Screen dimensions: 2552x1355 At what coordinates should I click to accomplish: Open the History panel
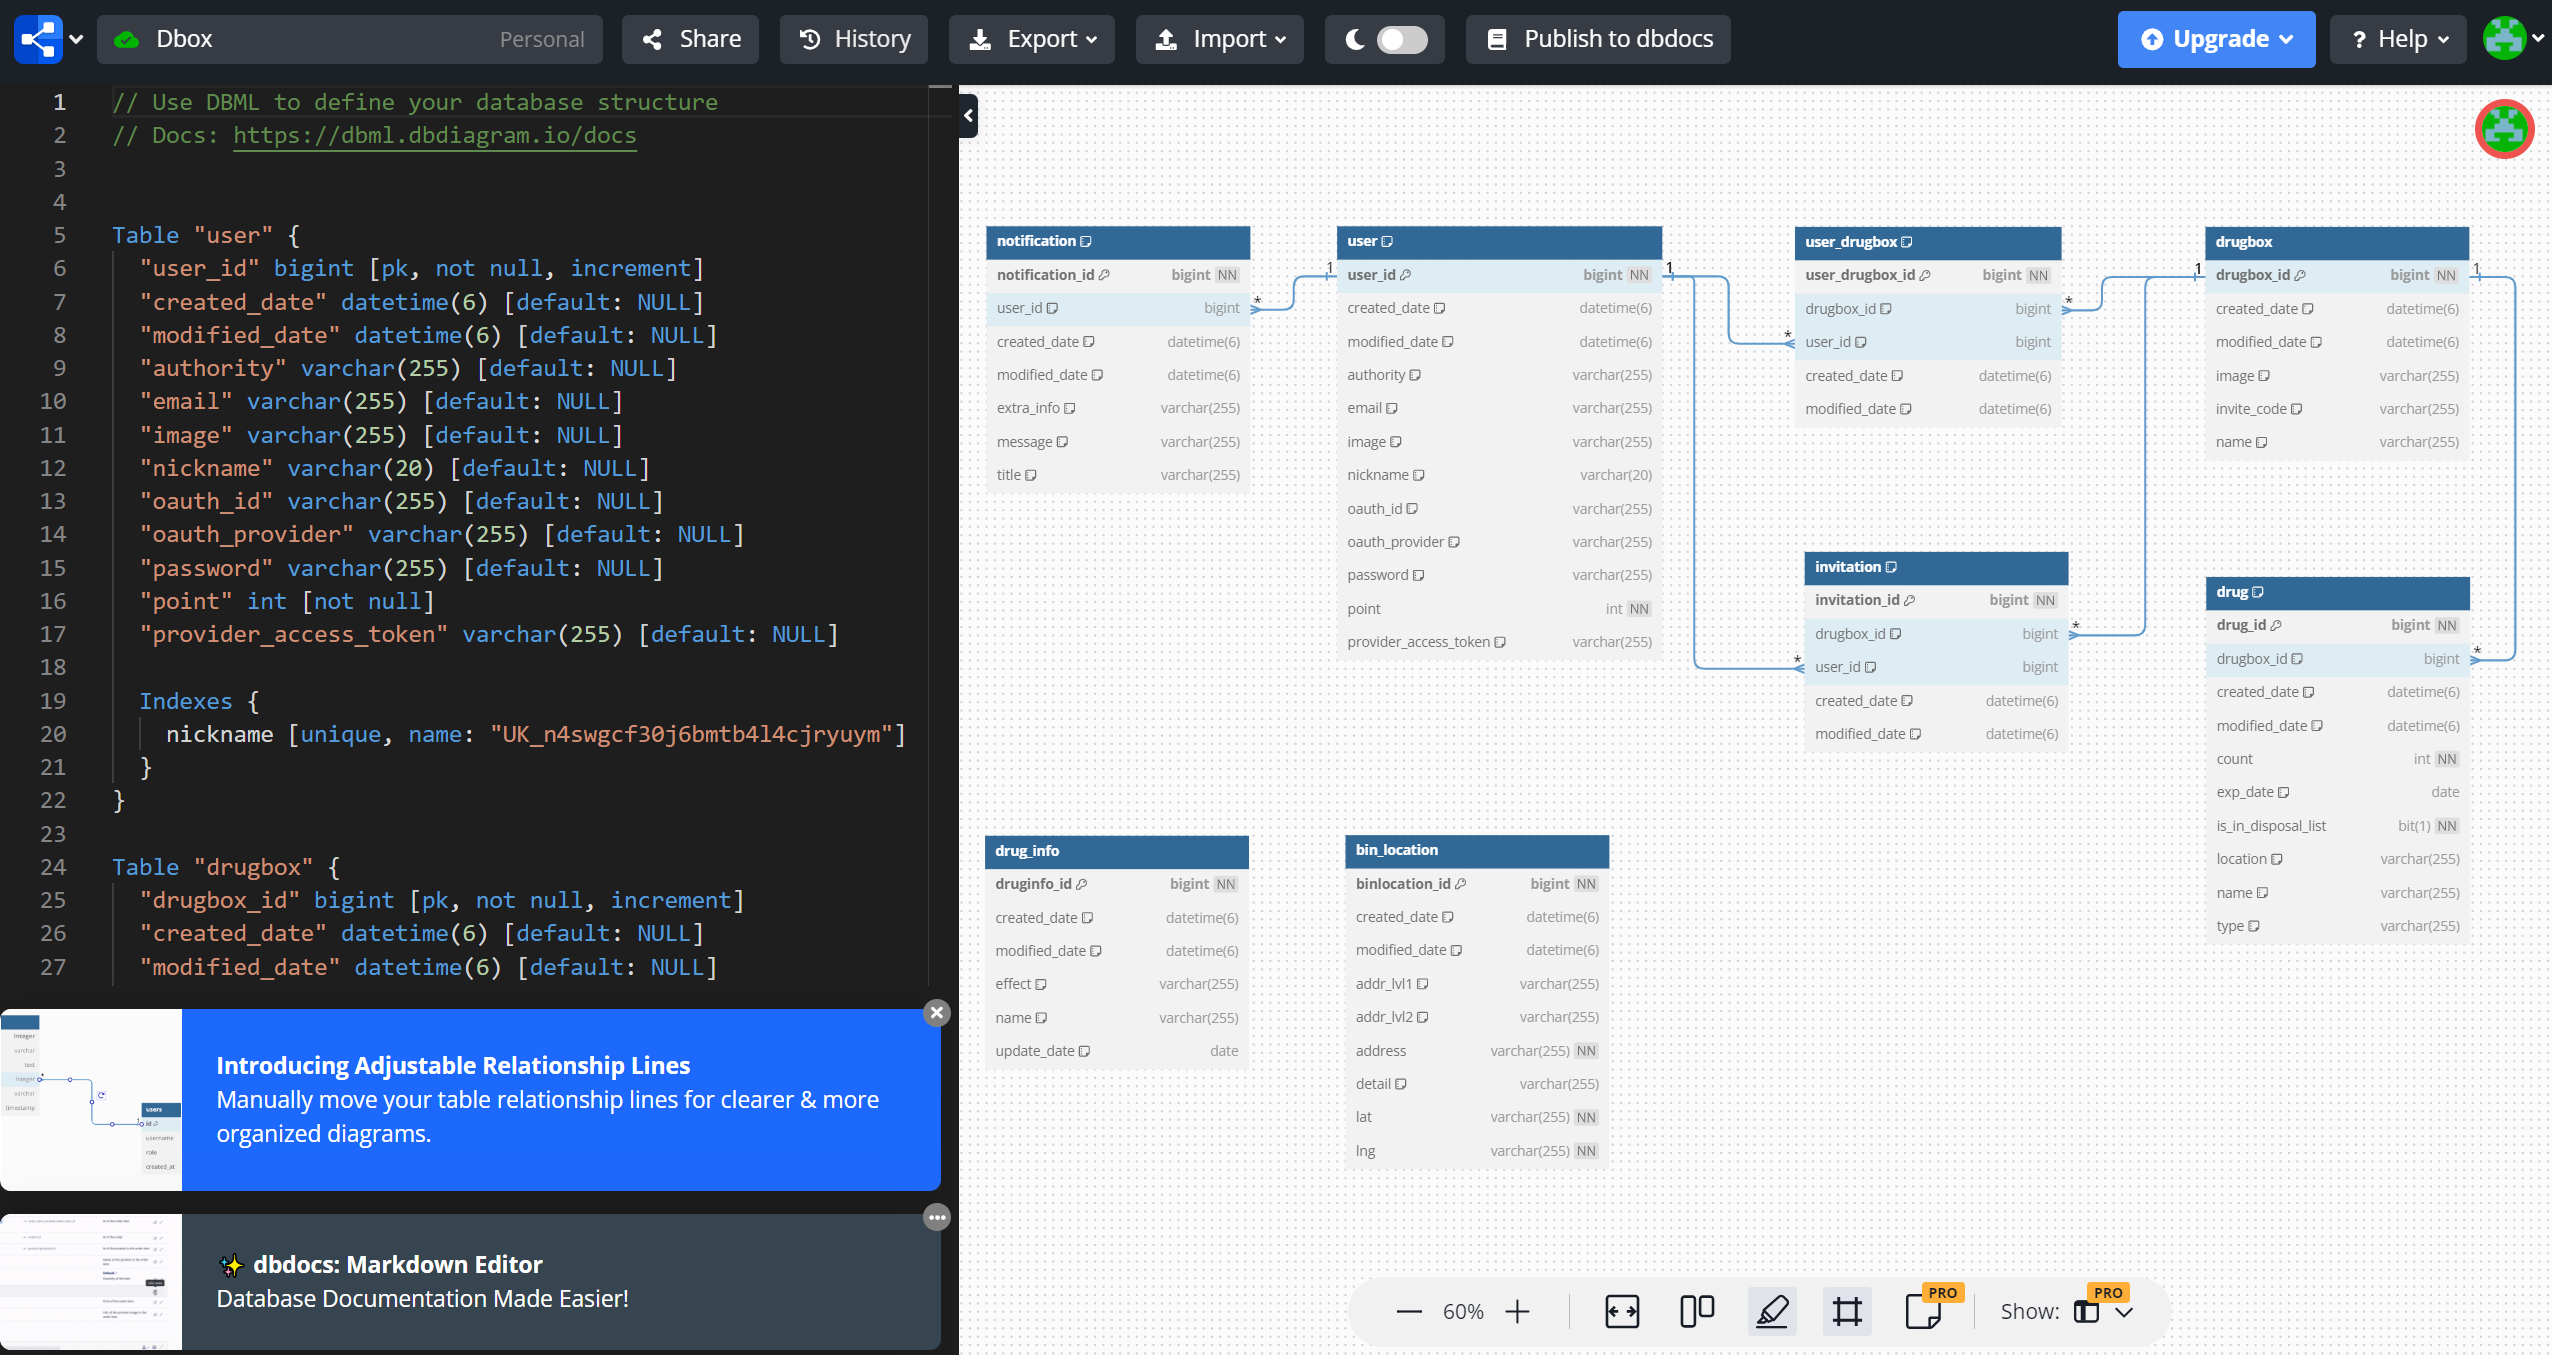[854, 39]
